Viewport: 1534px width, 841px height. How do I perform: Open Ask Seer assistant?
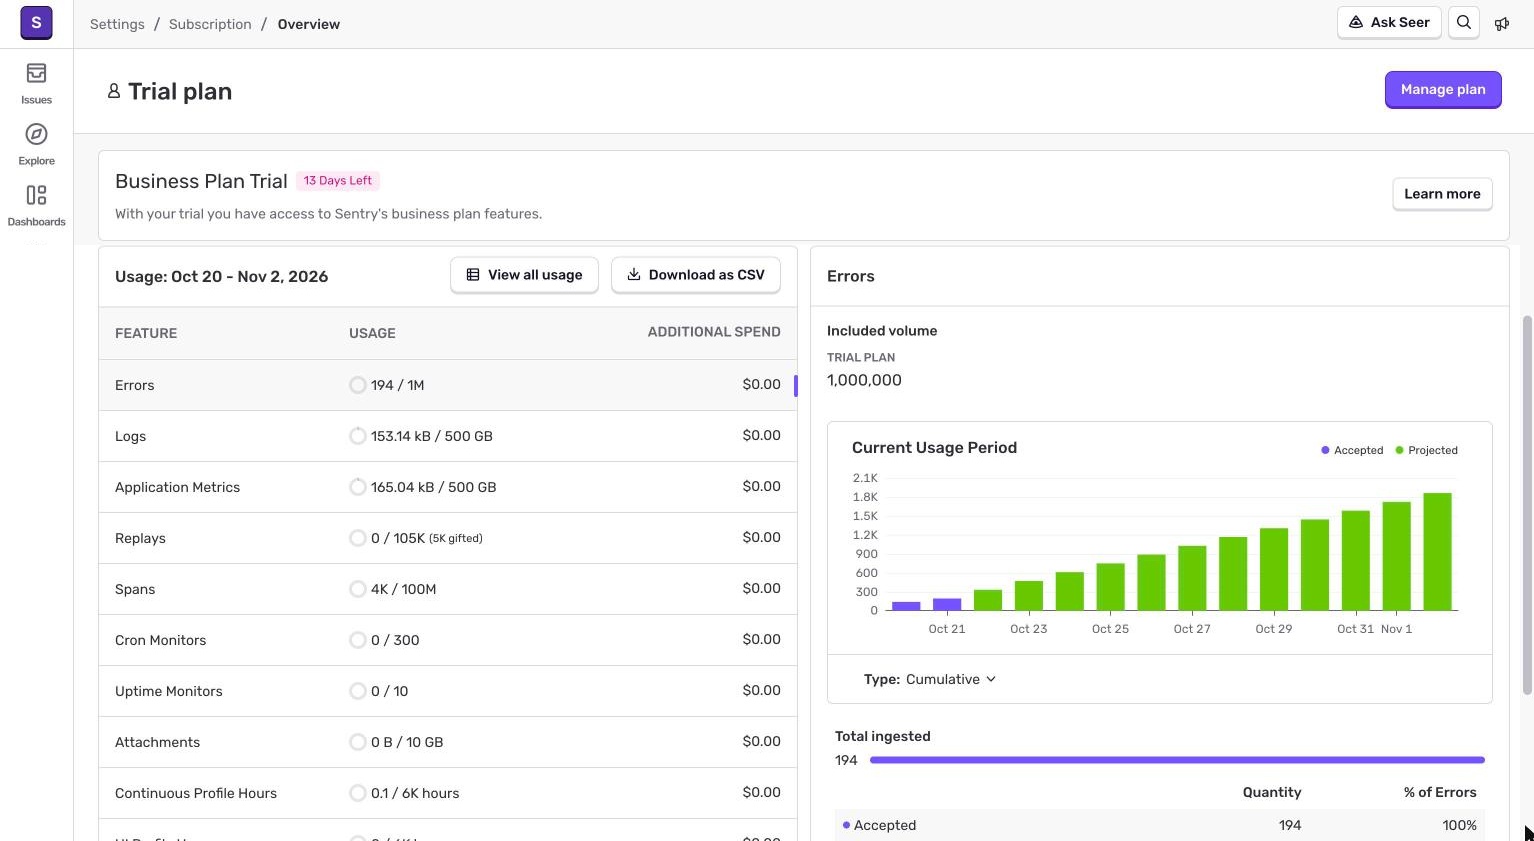pos(1389,23)
